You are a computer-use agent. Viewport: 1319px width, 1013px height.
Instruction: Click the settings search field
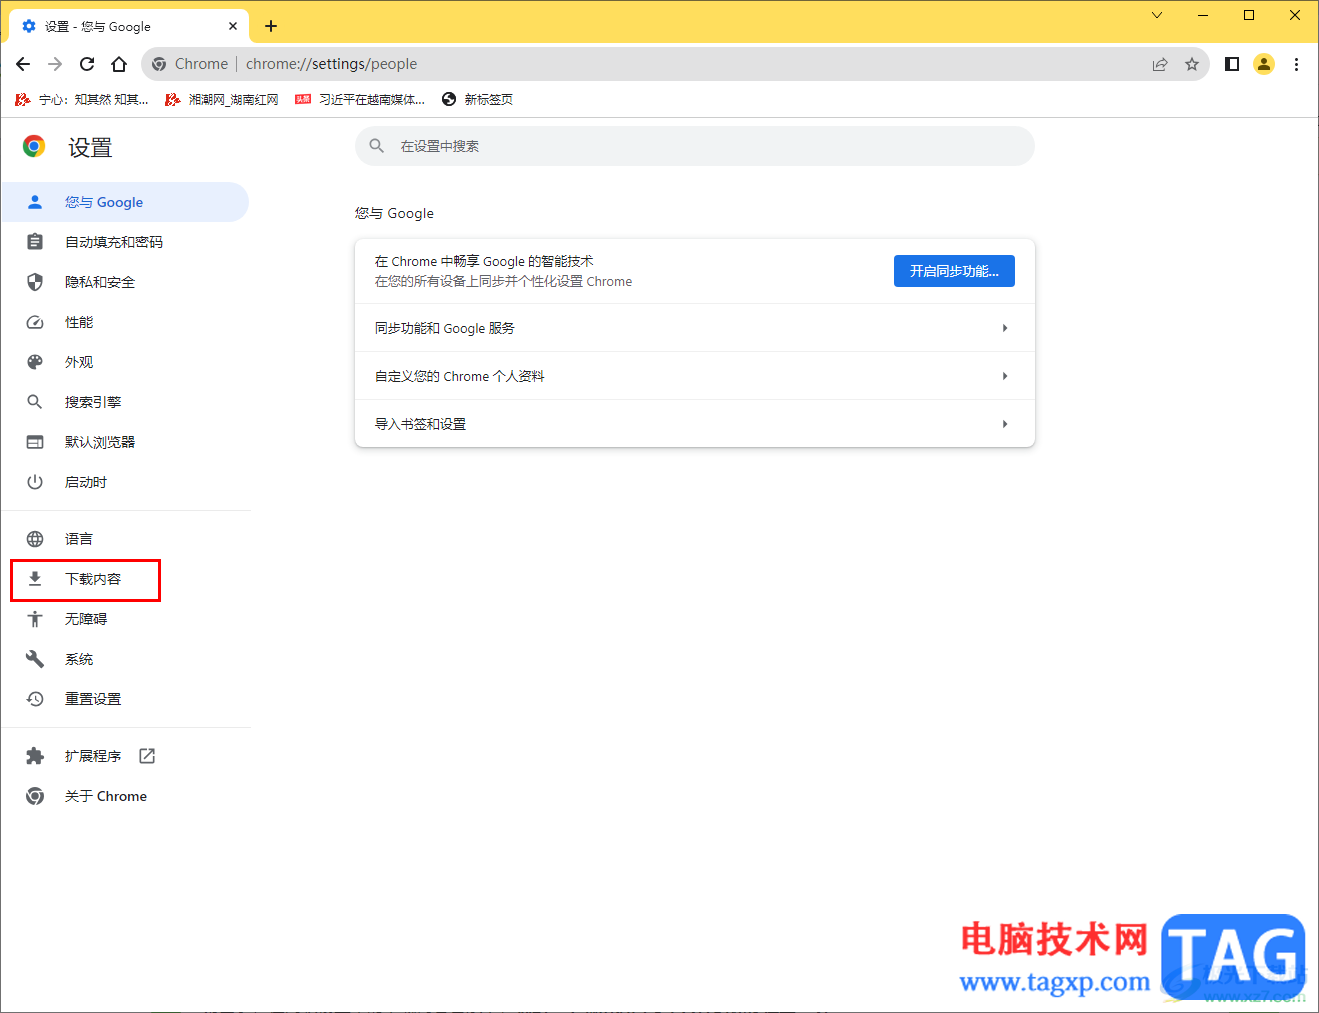pyautogui.click(x=694, y=145)
